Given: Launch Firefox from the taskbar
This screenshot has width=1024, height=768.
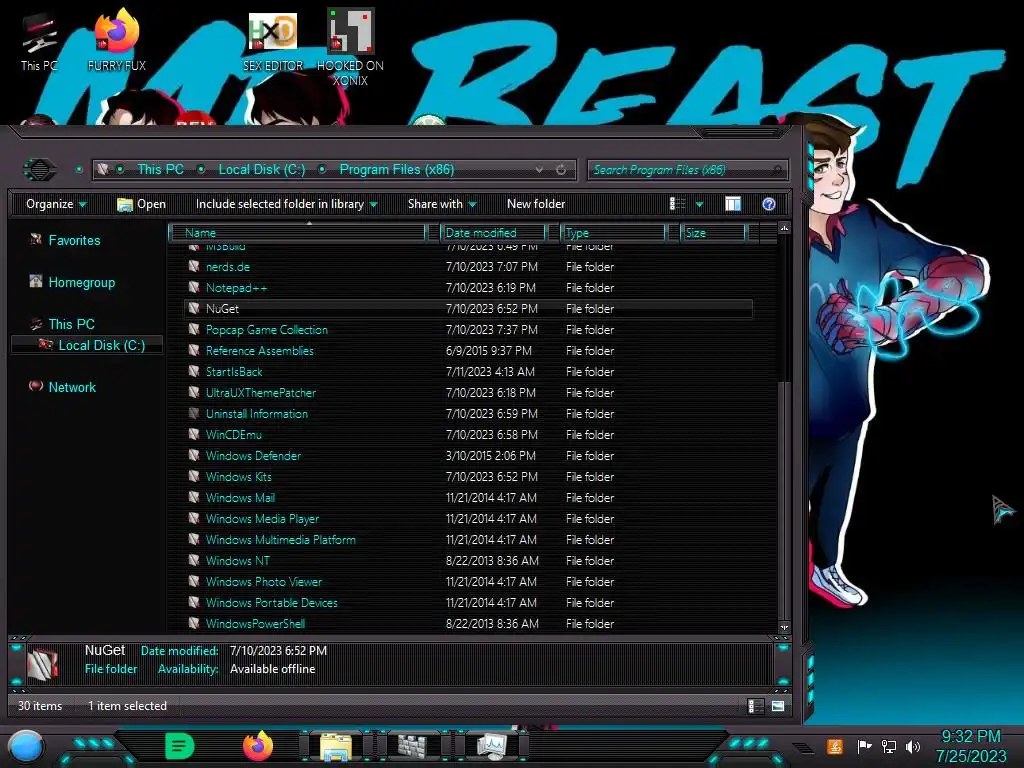Looking at the screenshot, I should (257, 746).
